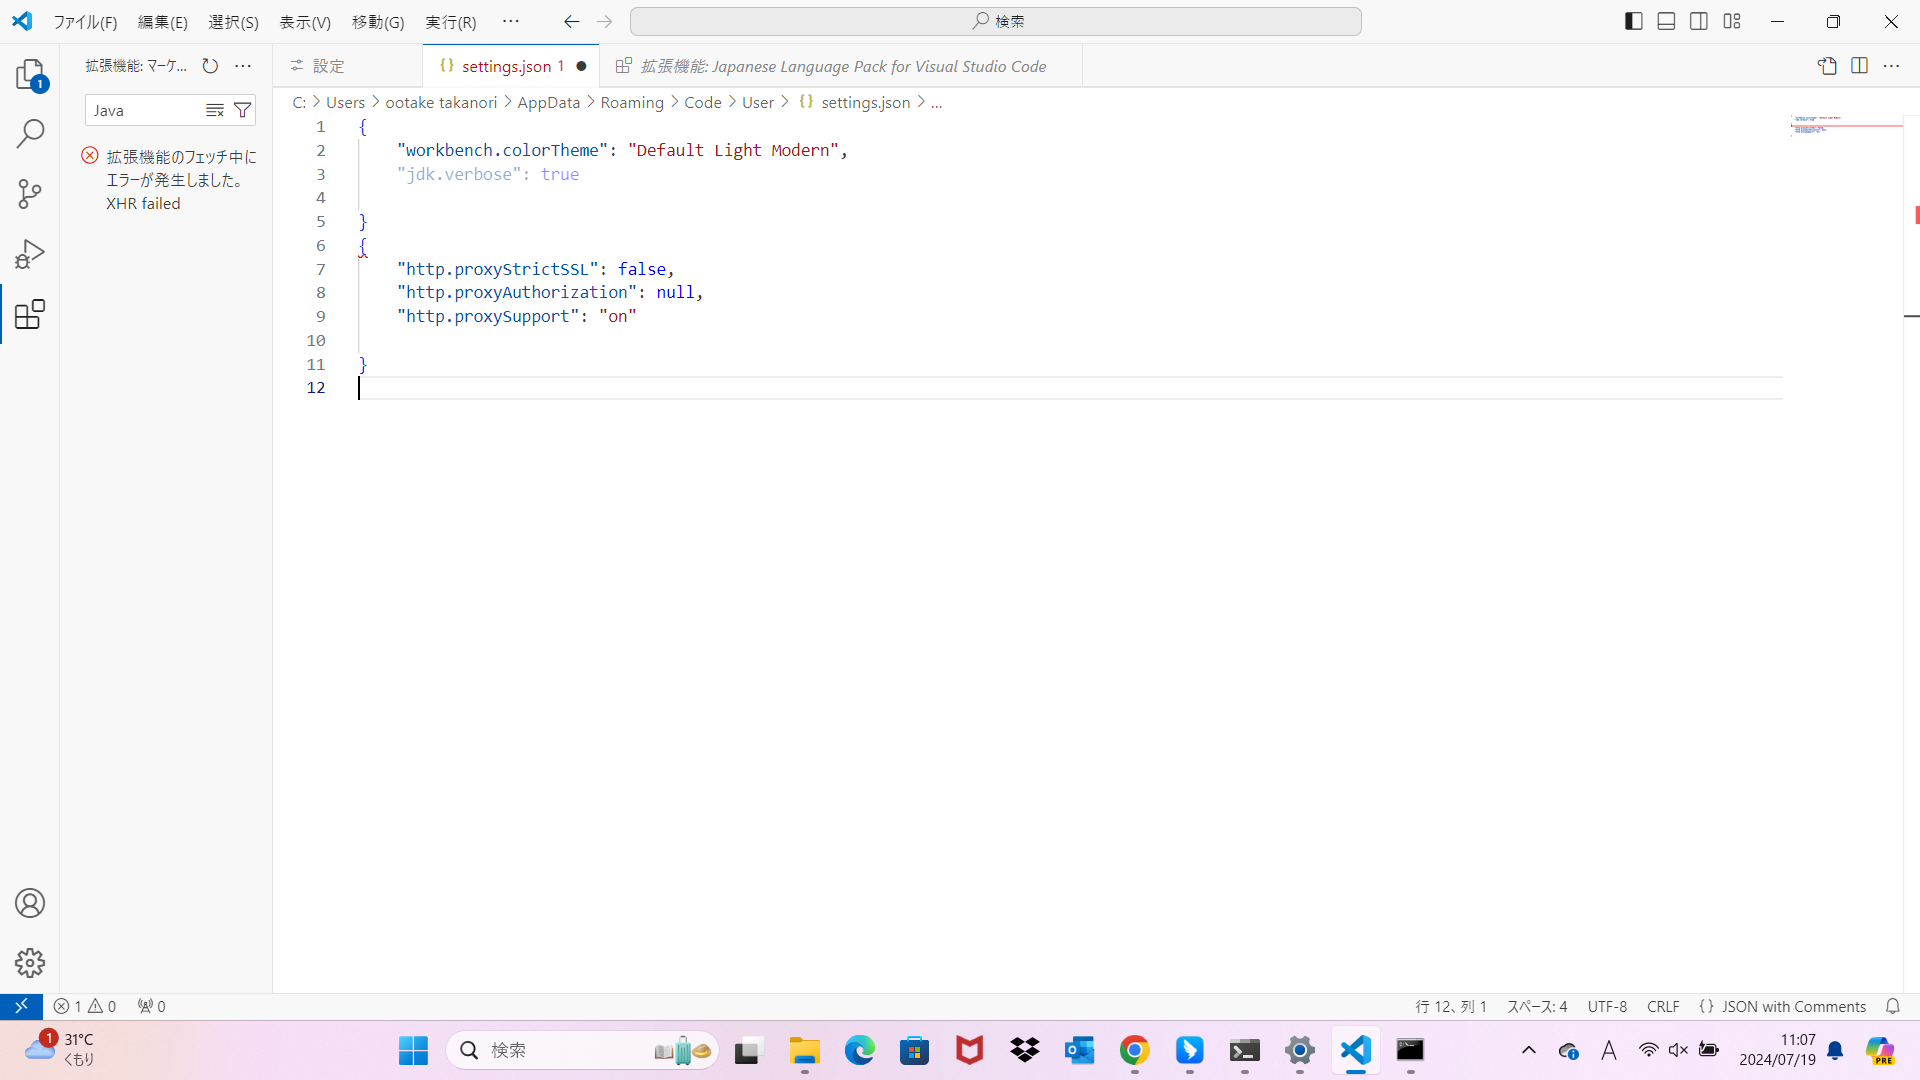Viewport: 1920px width, 1080px height.
Task: Click the filter extensions funnel icon
Action: point(242,110)
